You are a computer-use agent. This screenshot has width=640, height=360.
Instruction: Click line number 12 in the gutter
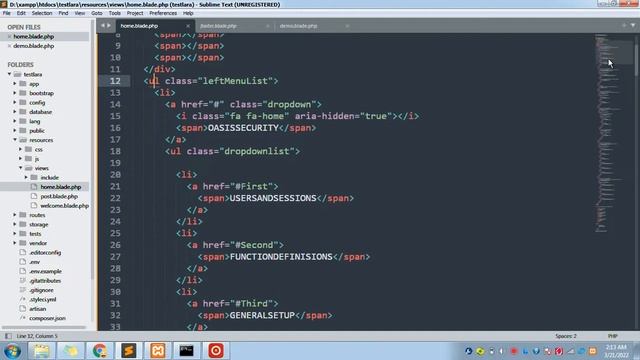click(115, 81)
